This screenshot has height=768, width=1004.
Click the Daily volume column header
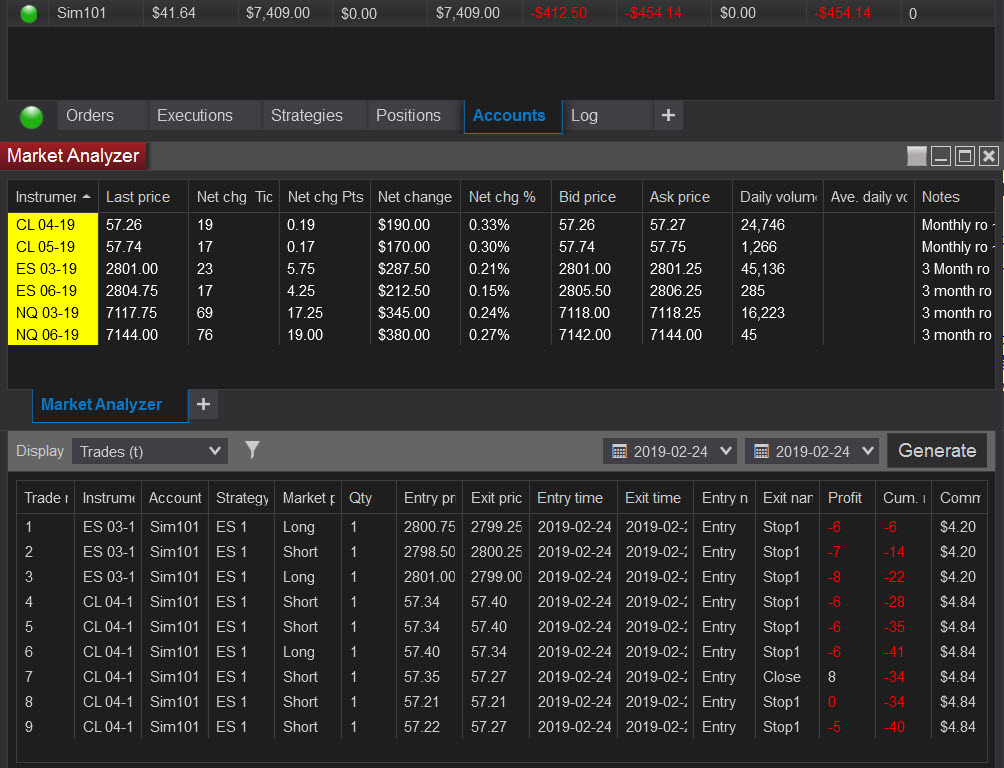(778, 197)
